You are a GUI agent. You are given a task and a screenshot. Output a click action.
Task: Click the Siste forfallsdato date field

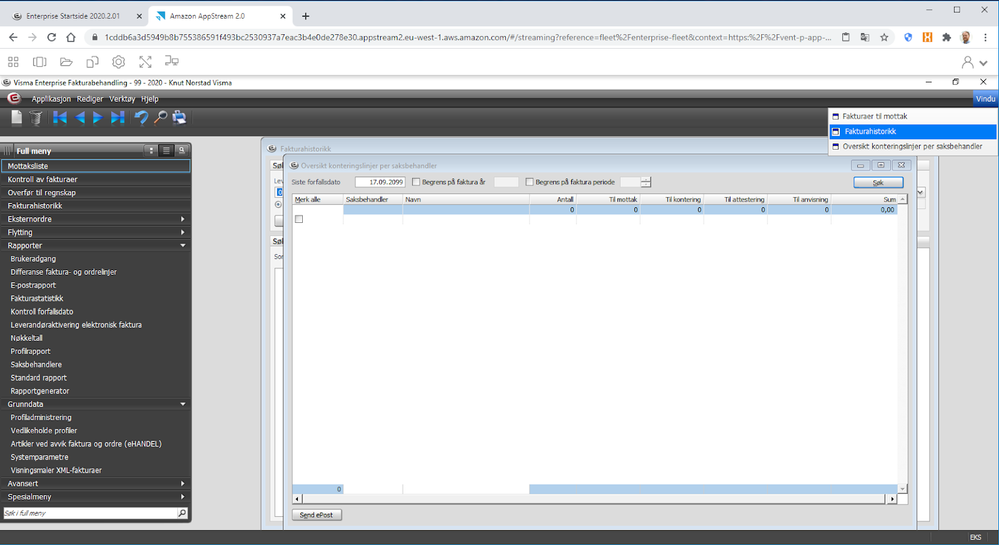tap(380, 182)
